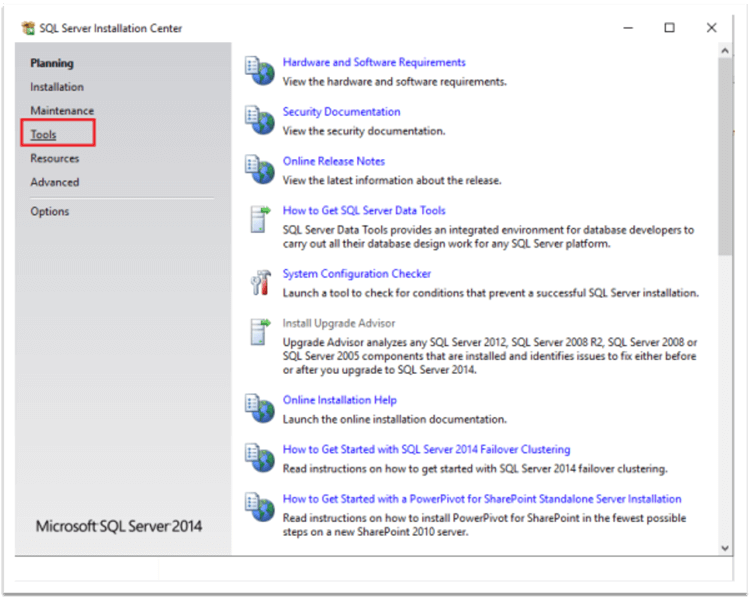Open the Installation section
This screenshot has height=602, width=755.
tap(57, 87)
